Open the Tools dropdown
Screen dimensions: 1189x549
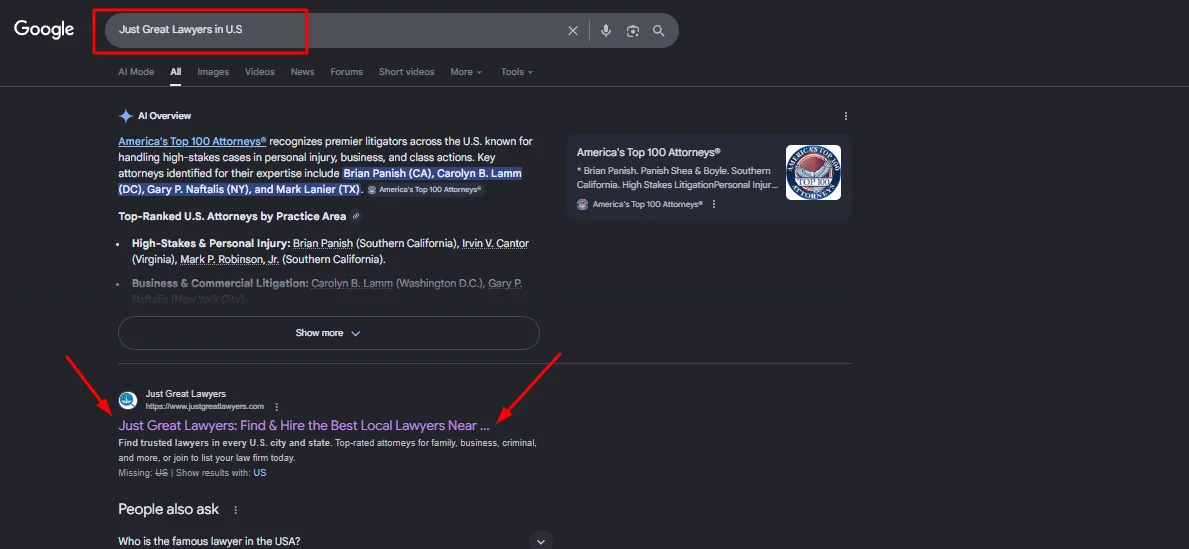516,72
